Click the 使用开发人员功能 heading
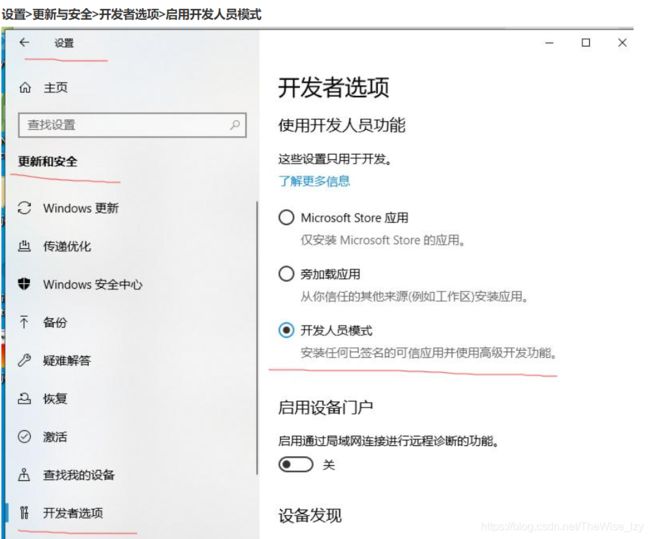650x539 pixels. coord(342,125)
